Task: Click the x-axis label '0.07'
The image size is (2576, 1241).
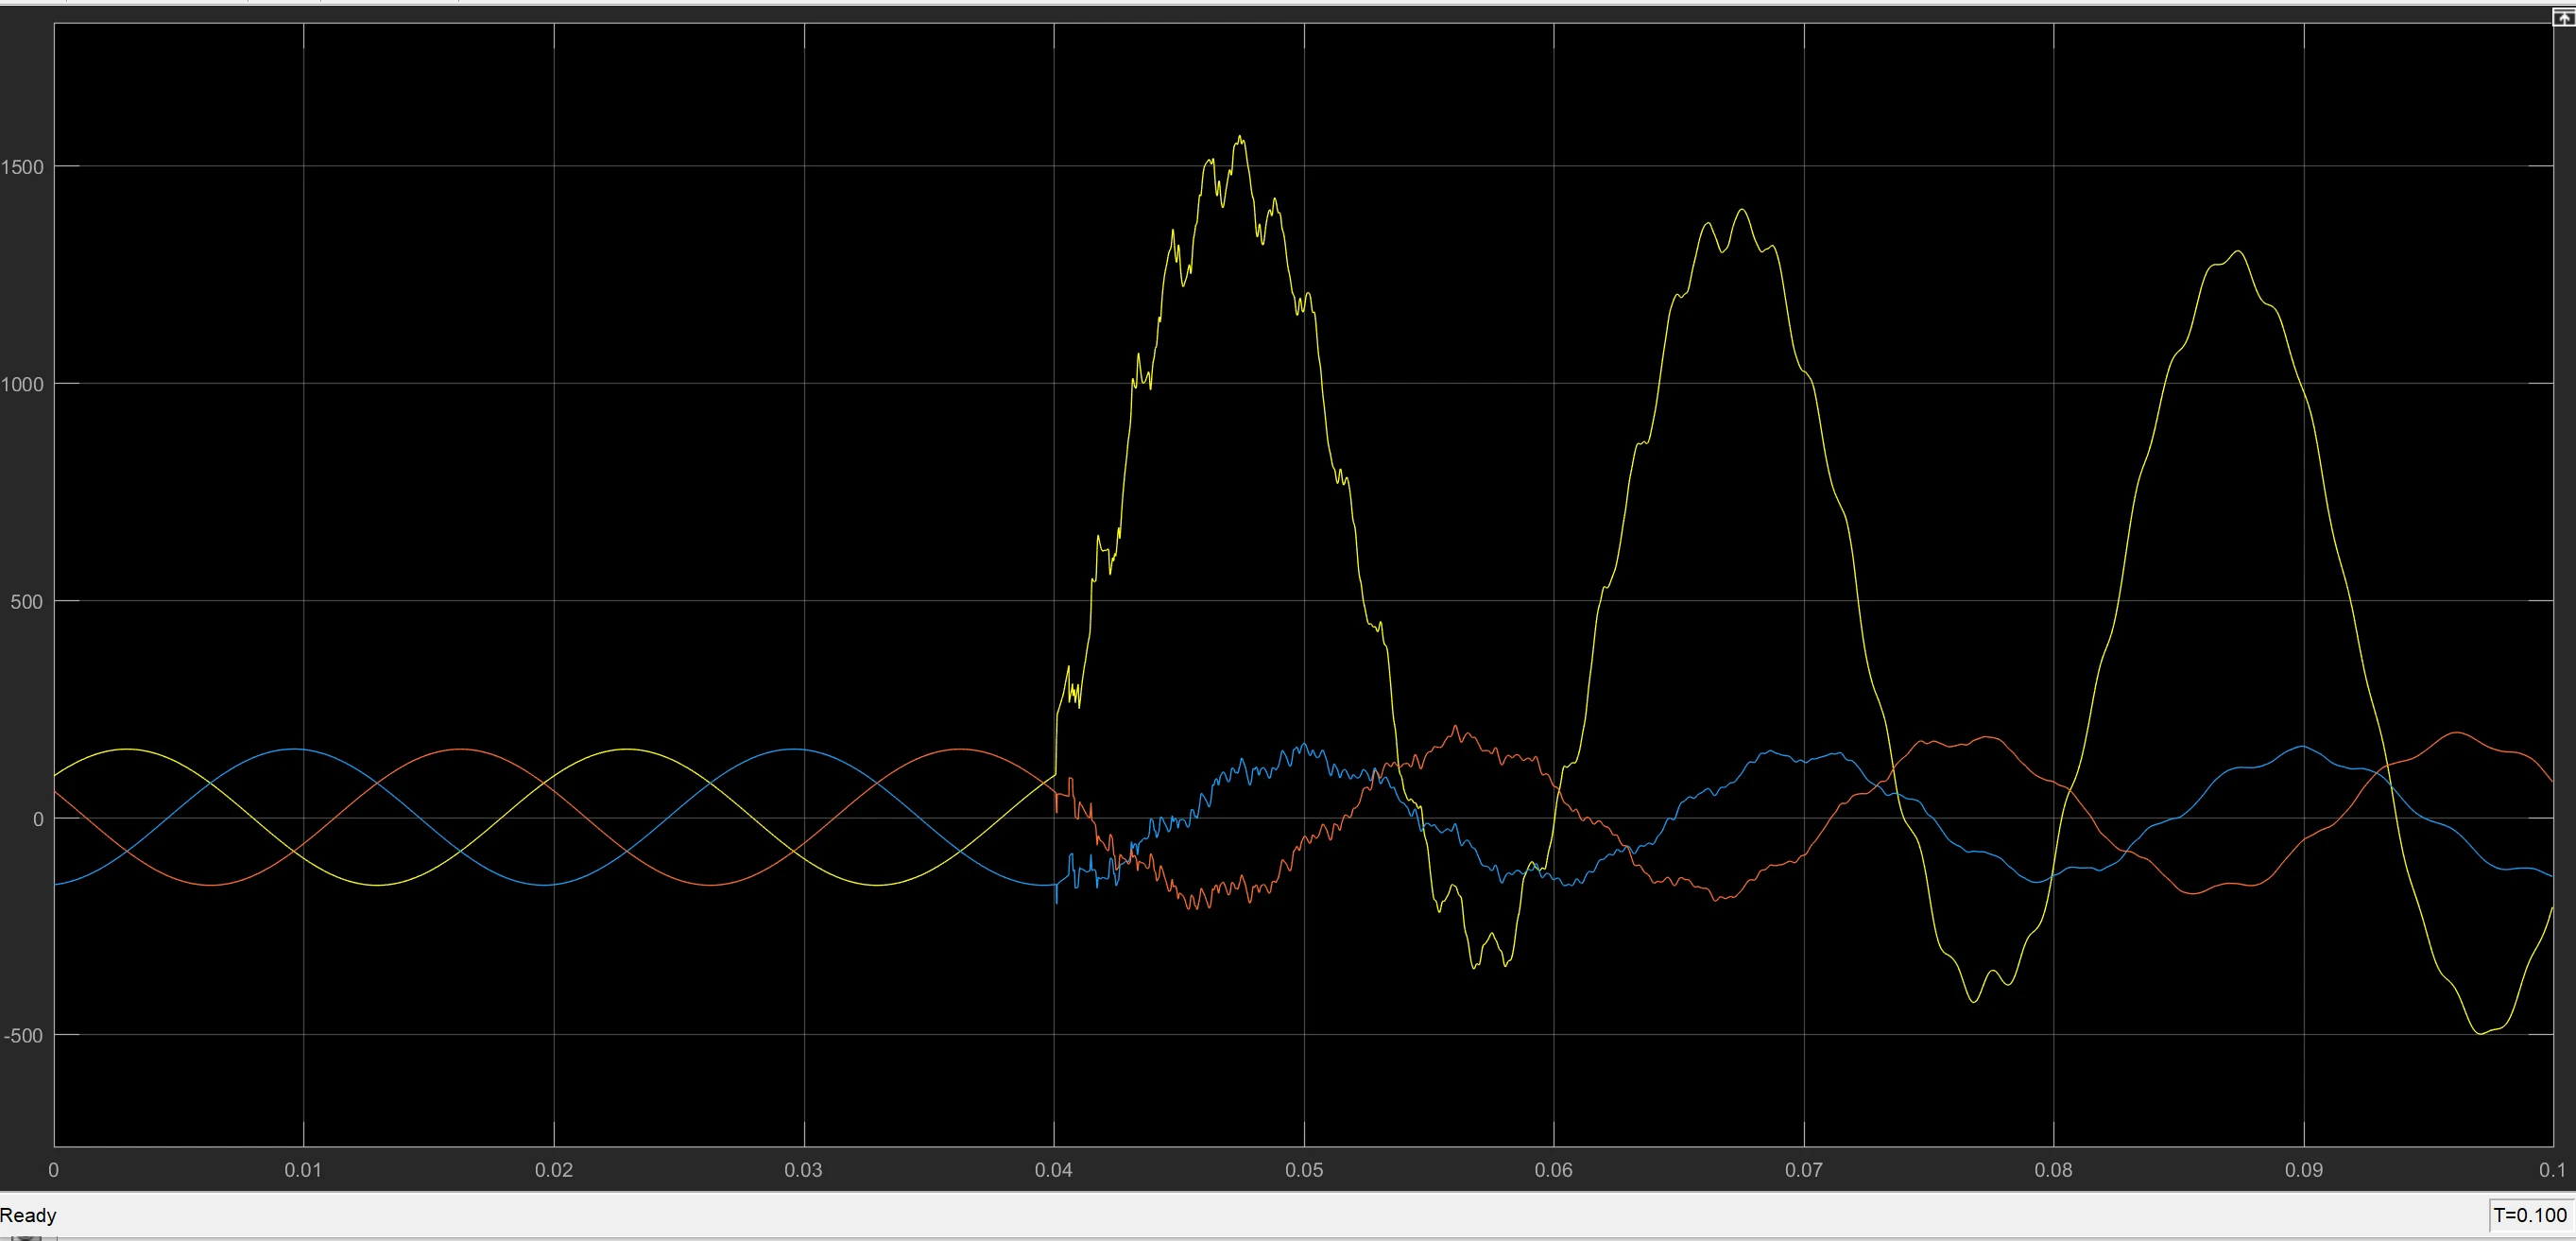Action: [x=1804, y=1170]
